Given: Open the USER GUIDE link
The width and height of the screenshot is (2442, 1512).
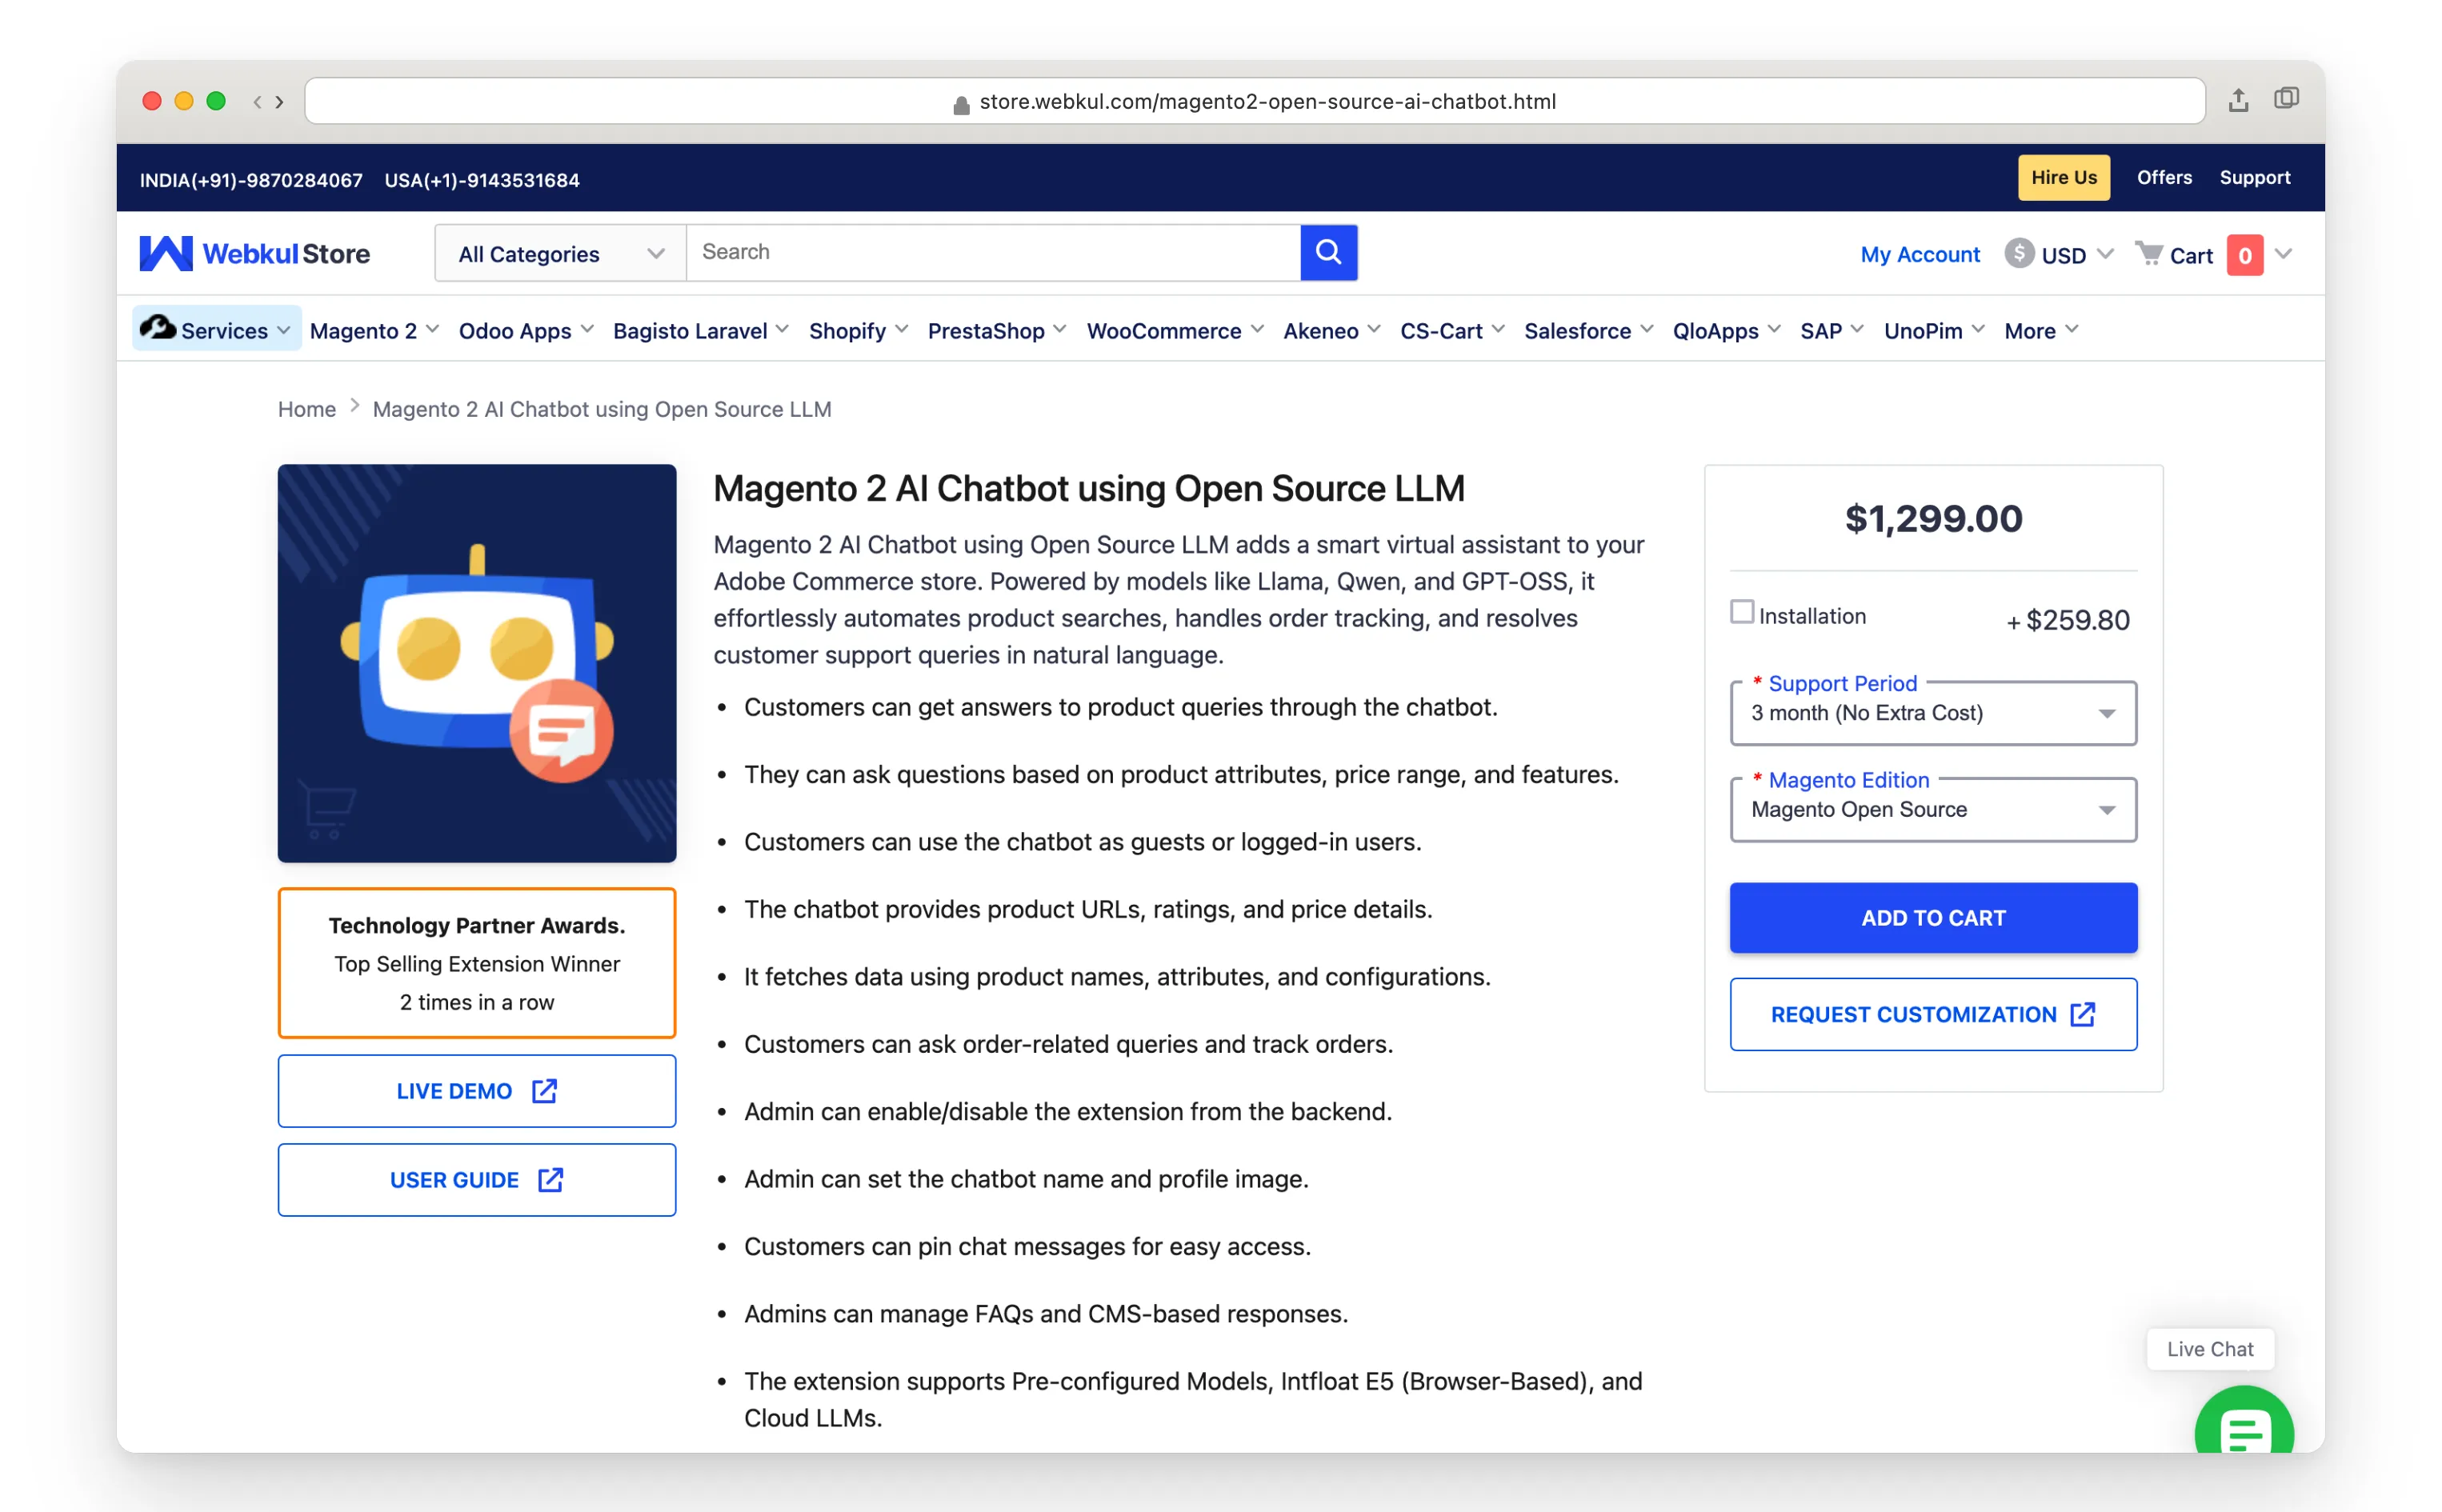Looking at the screenshot, I should tap(476, 1179).
